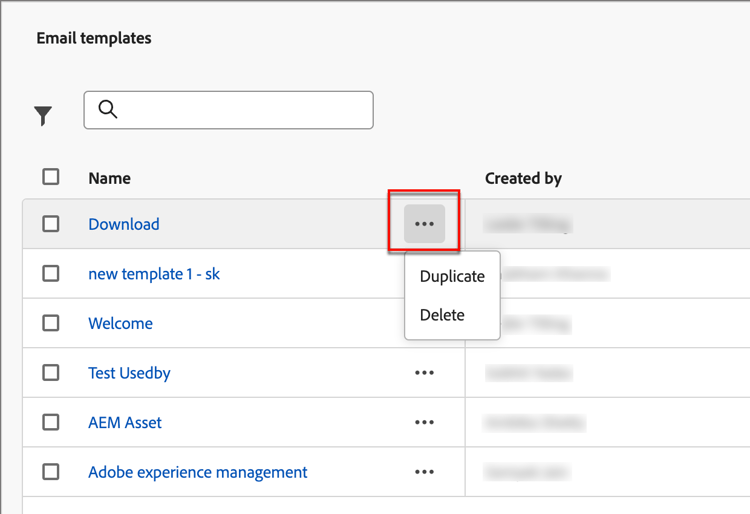Check the AEM Asset row checkbox
This screenshot has width=750, height=514.
(x=51, y=422)
